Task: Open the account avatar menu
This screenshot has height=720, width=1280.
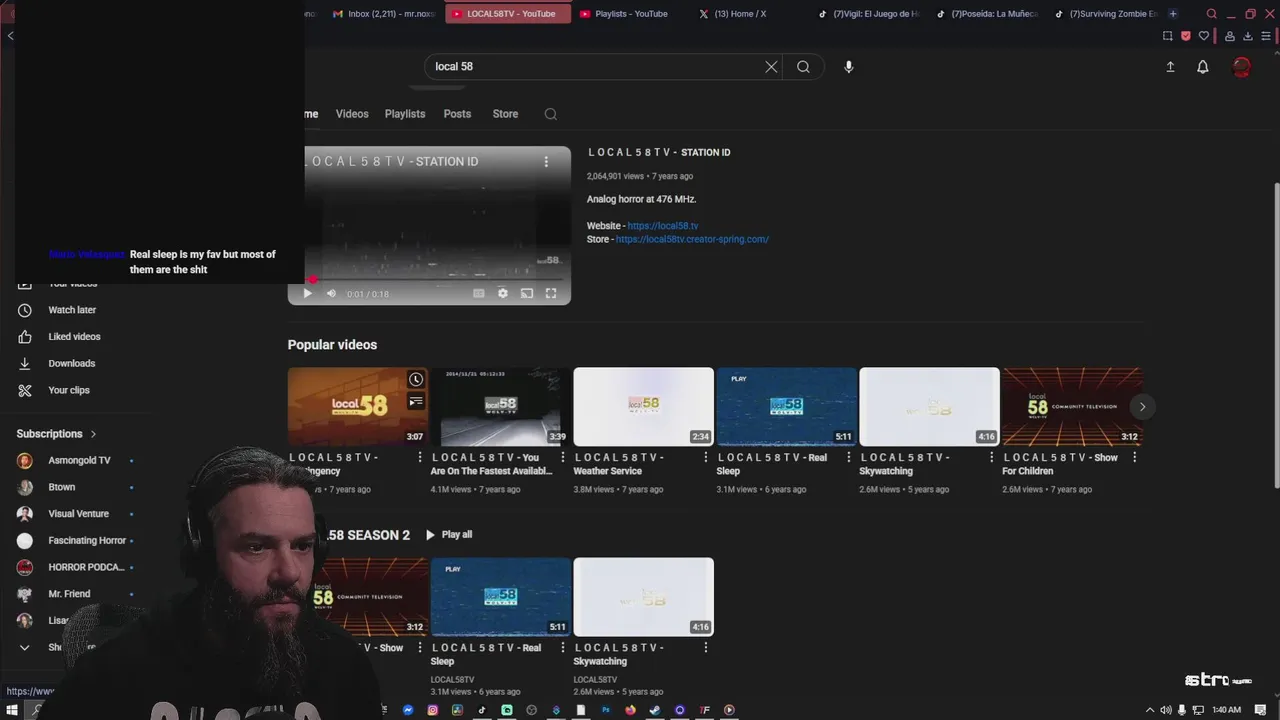Action: tap(1242, 67)
